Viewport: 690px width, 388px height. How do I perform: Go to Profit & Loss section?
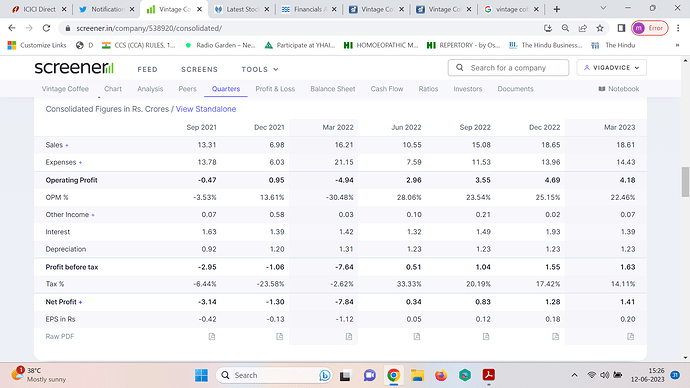click(275, 89)
